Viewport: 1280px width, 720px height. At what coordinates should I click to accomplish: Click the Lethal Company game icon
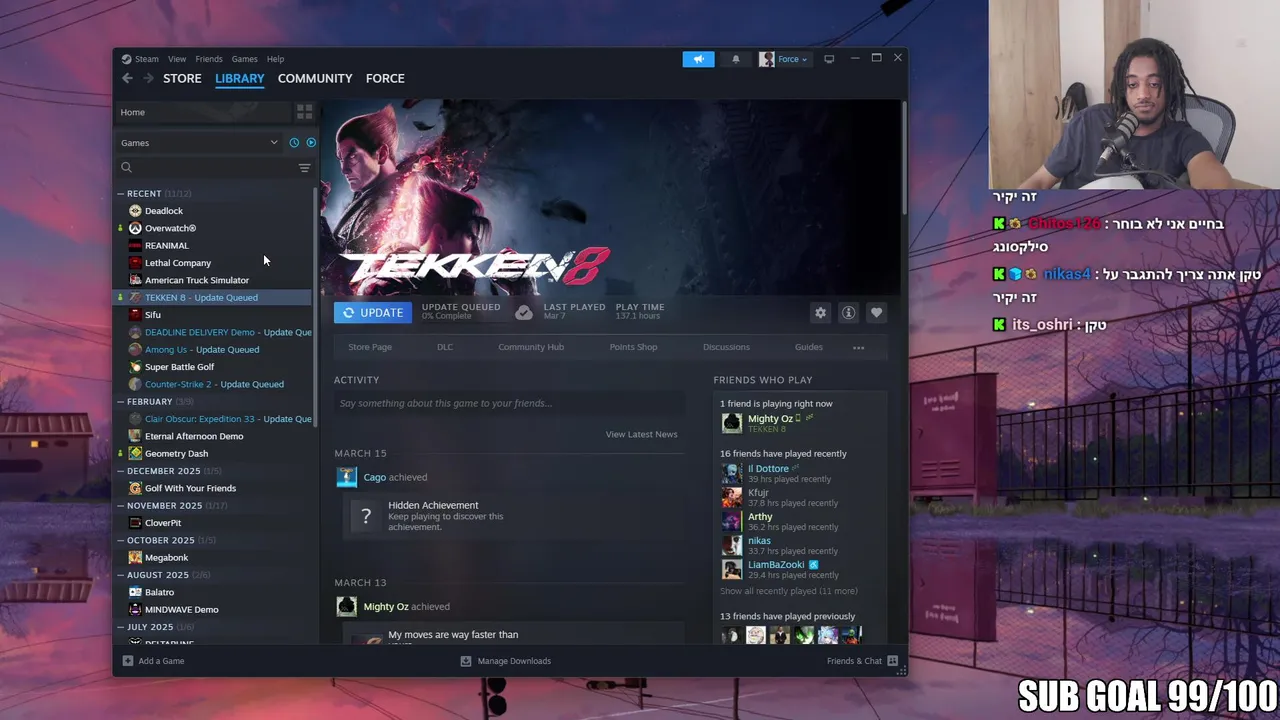tap(135, 263)
